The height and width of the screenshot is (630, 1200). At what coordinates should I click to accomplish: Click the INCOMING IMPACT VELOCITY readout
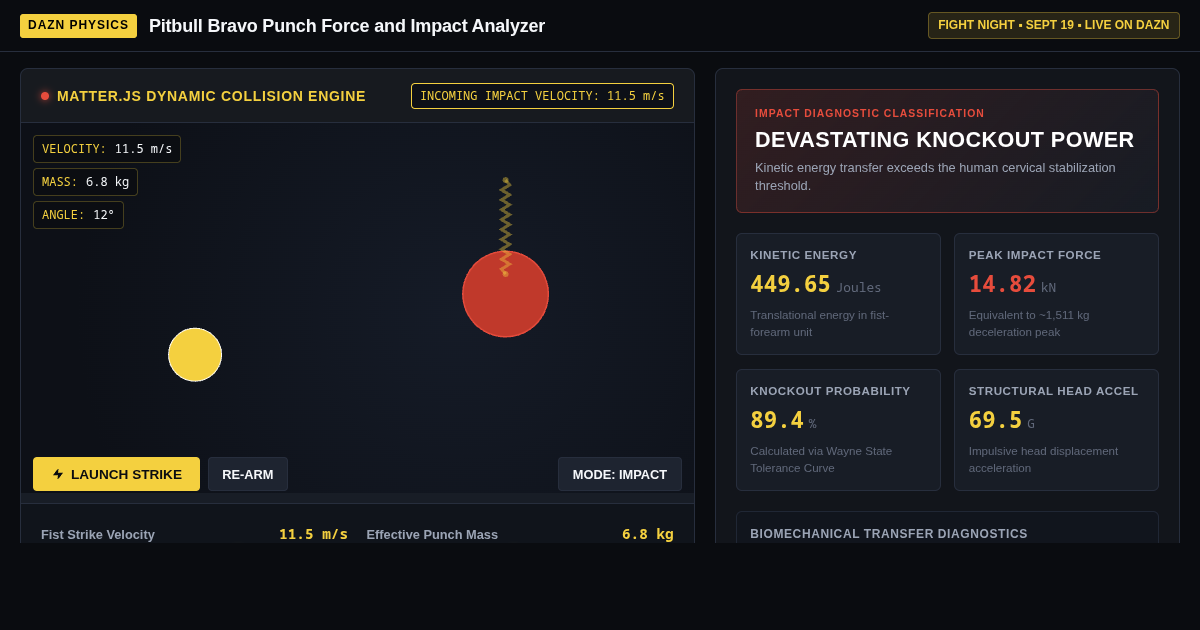[542, 96]
